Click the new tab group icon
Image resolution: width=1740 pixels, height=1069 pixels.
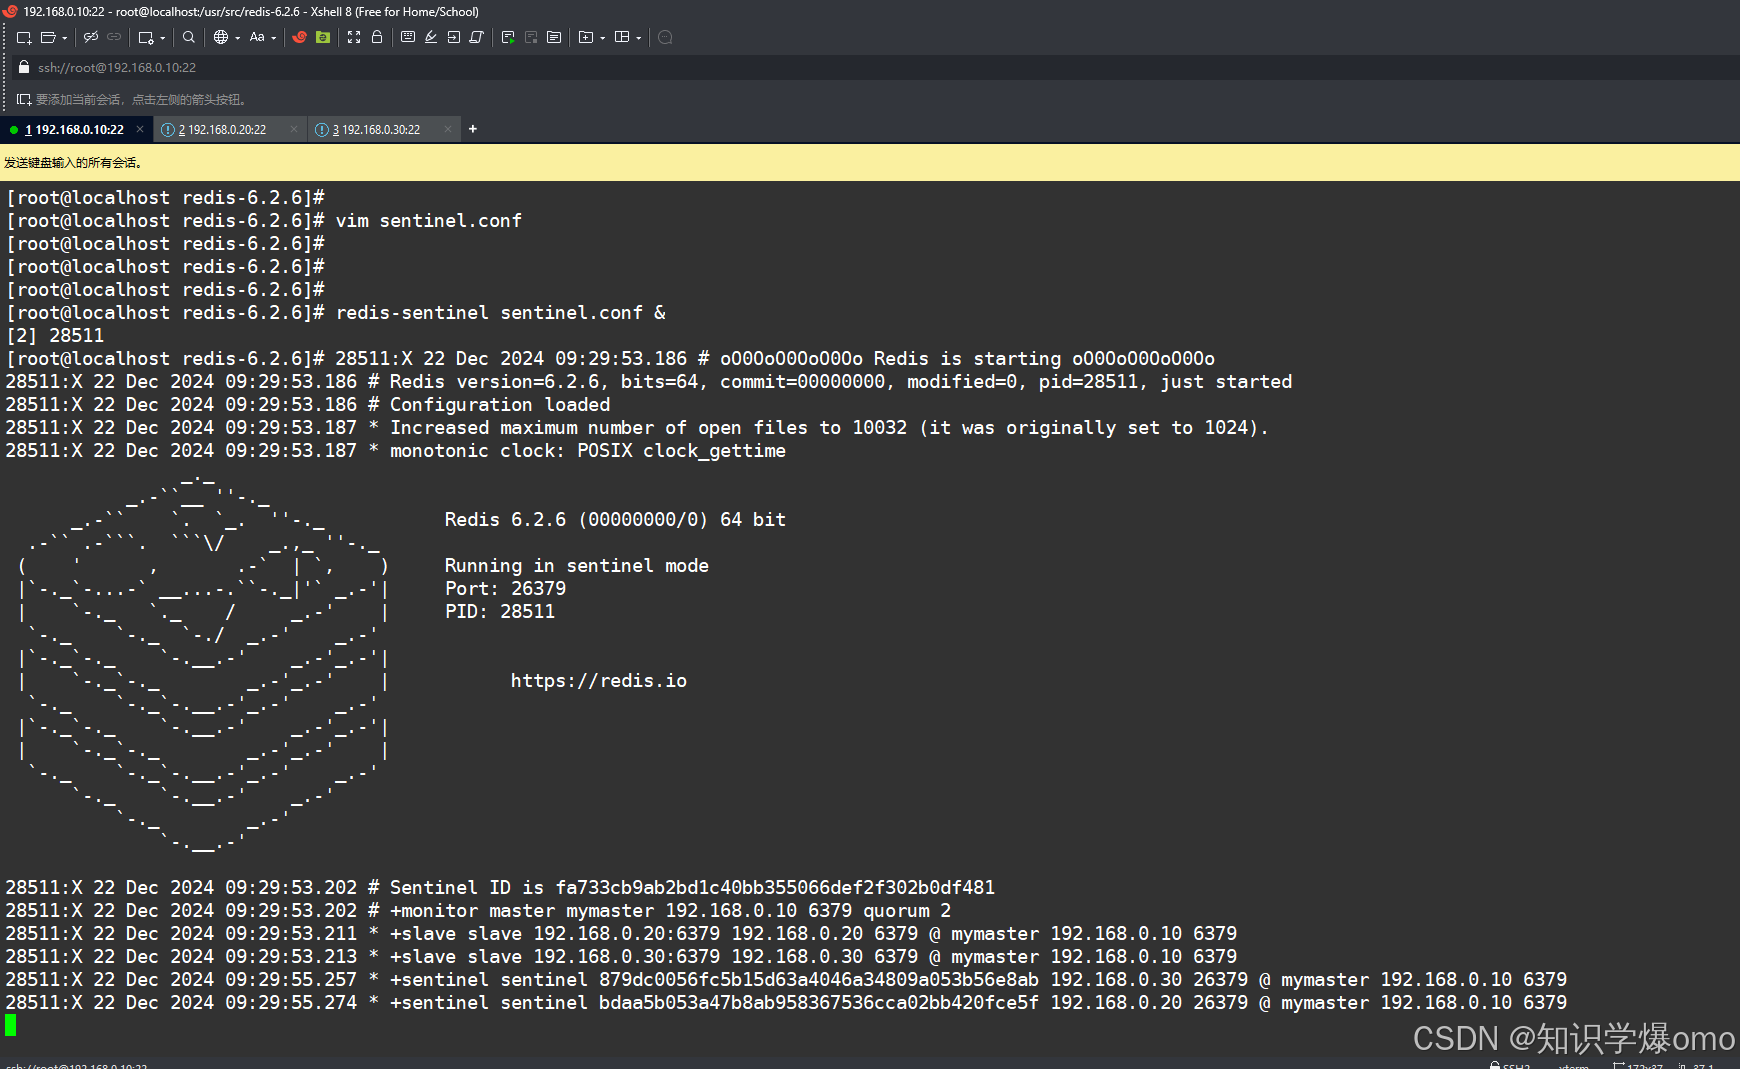coord(586,37)
